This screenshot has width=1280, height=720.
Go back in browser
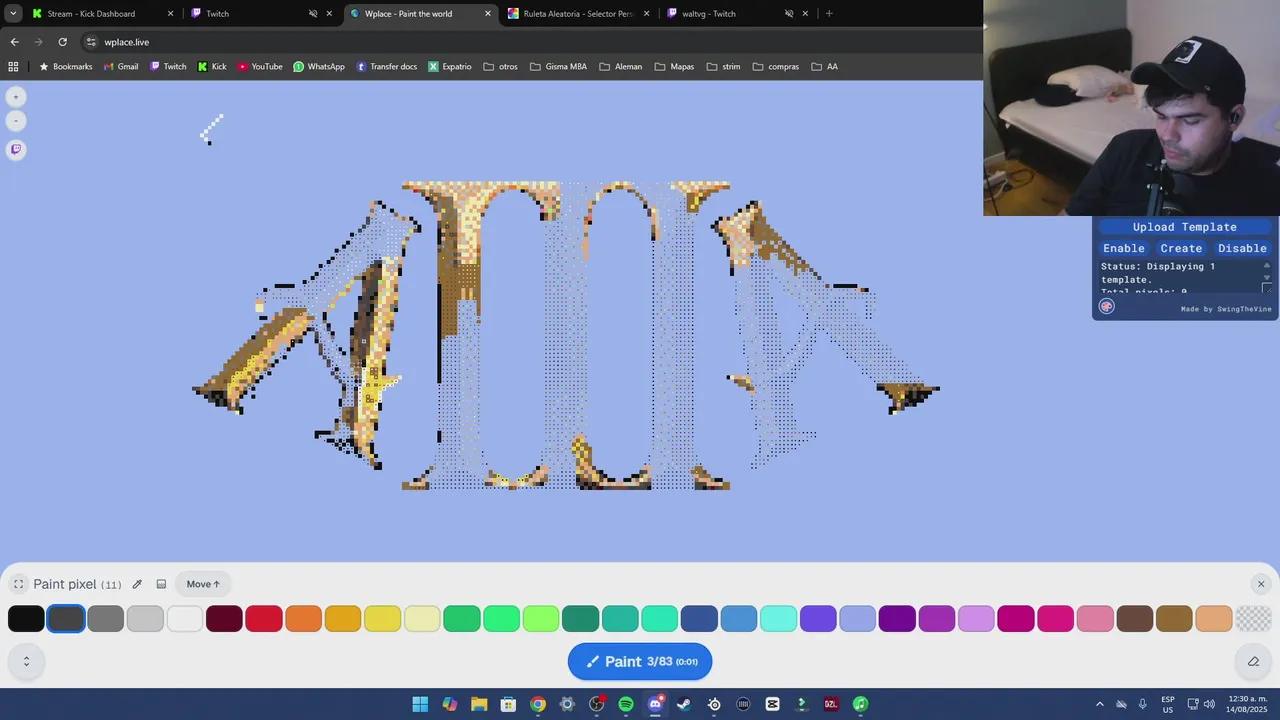tap(14, 42)
